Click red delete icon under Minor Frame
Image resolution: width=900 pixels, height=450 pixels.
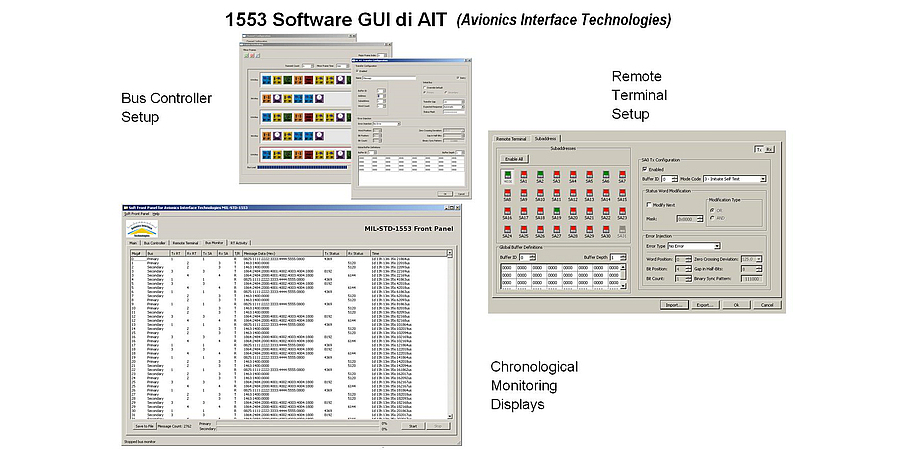click(x=252, y=56)
